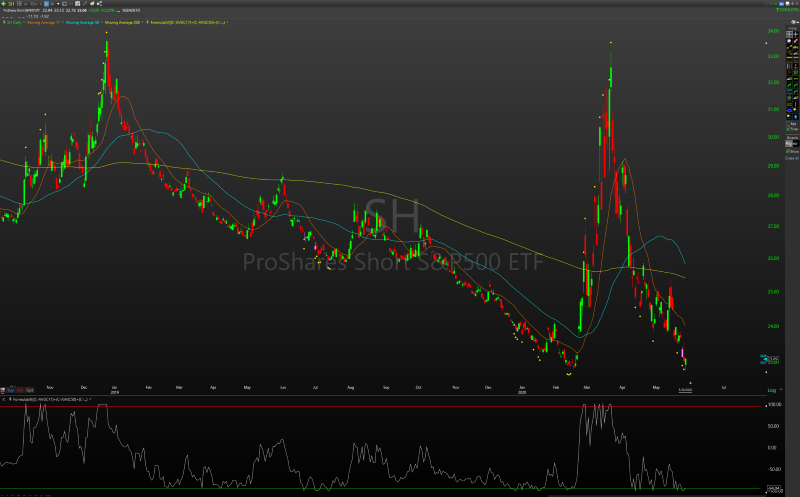Screen dimensions: 800x497
Task: Click the green plus add icon
Action: pos(3,4)
